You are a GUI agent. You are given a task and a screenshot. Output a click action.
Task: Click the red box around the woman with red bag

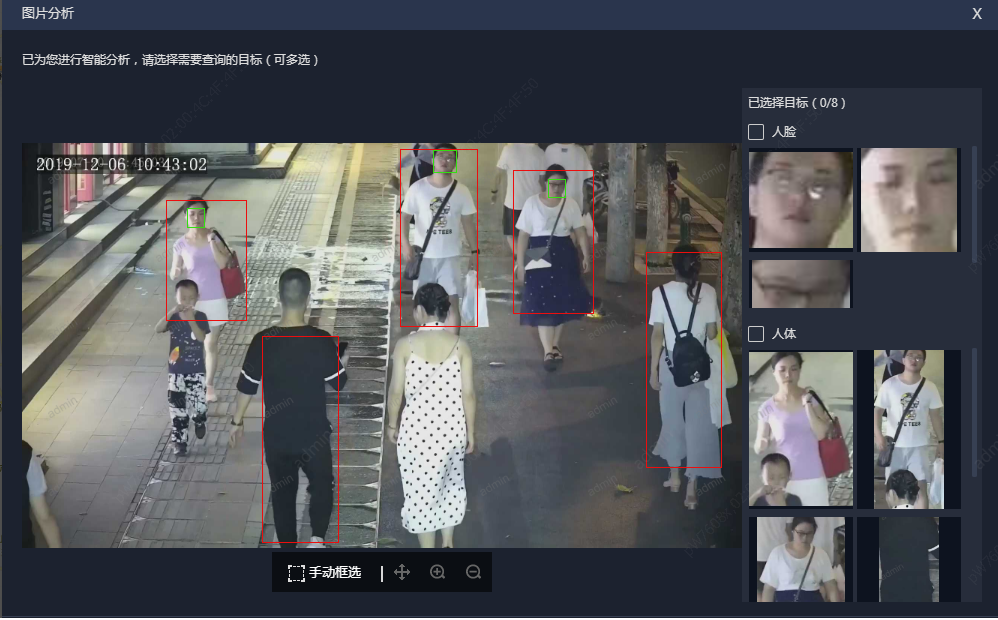(206, 260)
